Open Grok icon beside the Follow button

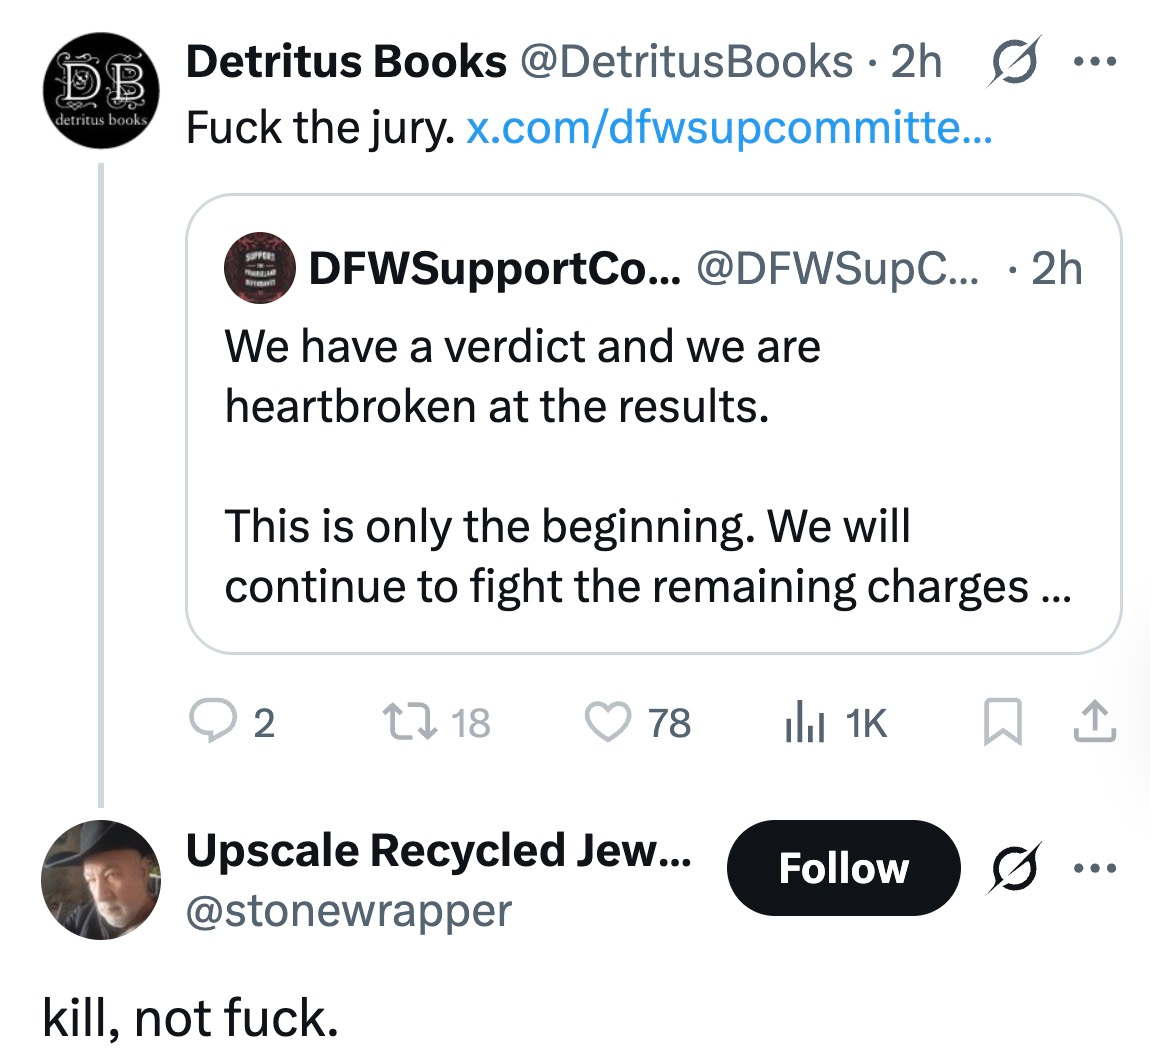[x=1012, y=867]
